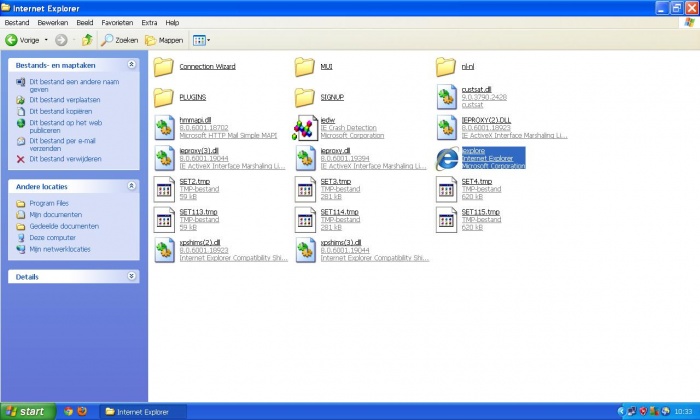Screen dimensions: 700x420
Task: Toggle the Mappen folders pane
Action: point(164,40)
